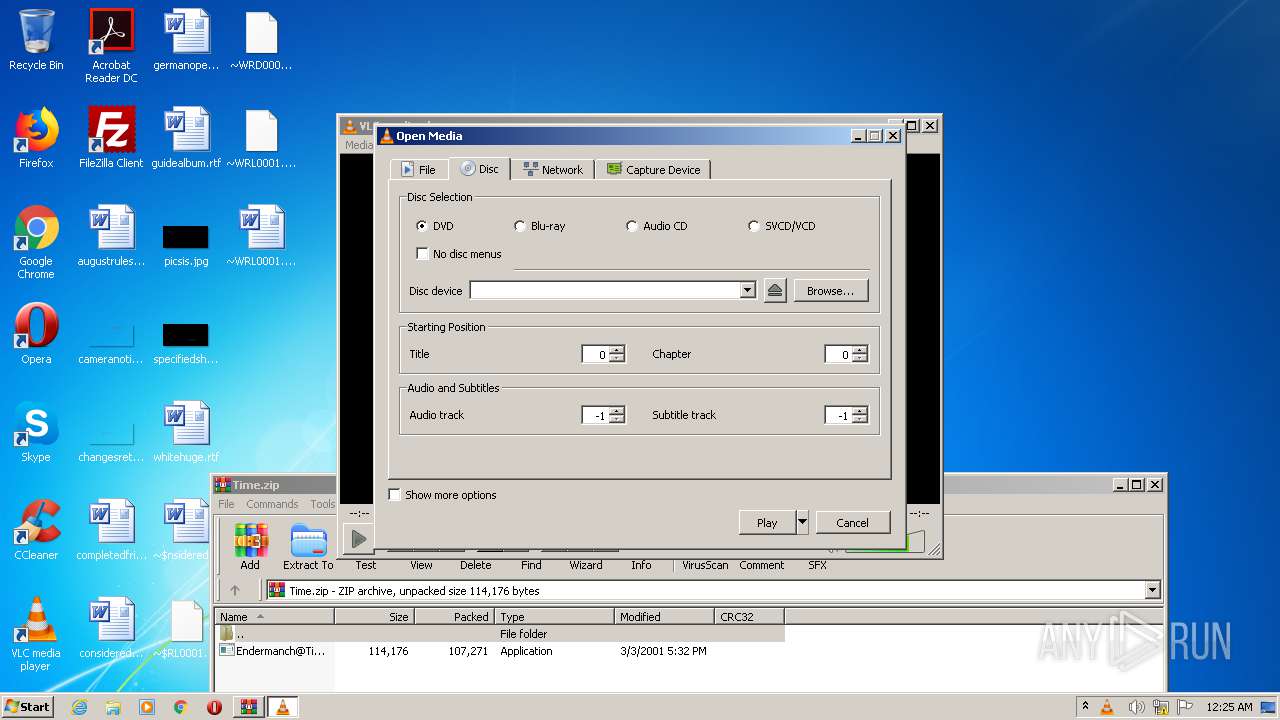Viewport: 1280px width, 720px height.
Task: Open WinRAR address bar dropdown
Action: [x=1152, y=591]
